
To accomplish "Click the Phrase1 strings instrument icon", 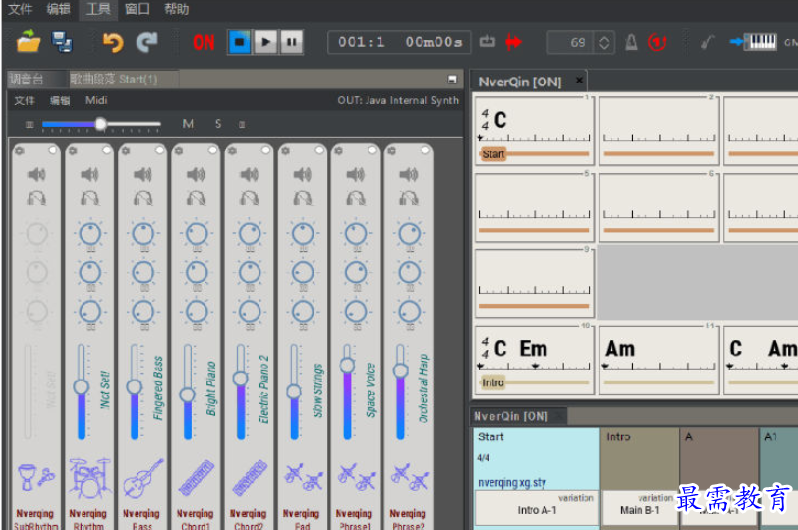I will [356, 478].
